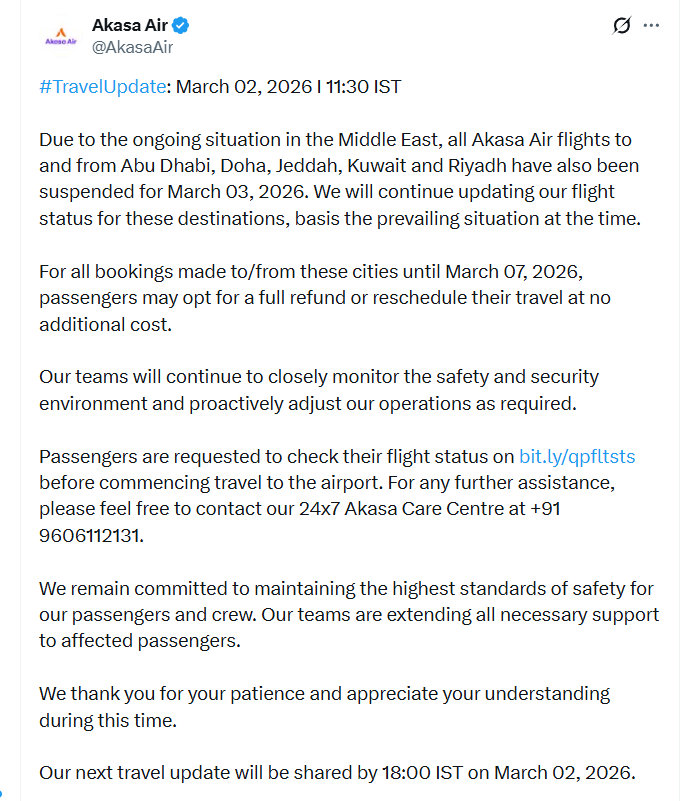Image resolution: width=686 pixels, height=801 pixels.
Task: Click the blue verified badge icon
Action: pos(182,26)
